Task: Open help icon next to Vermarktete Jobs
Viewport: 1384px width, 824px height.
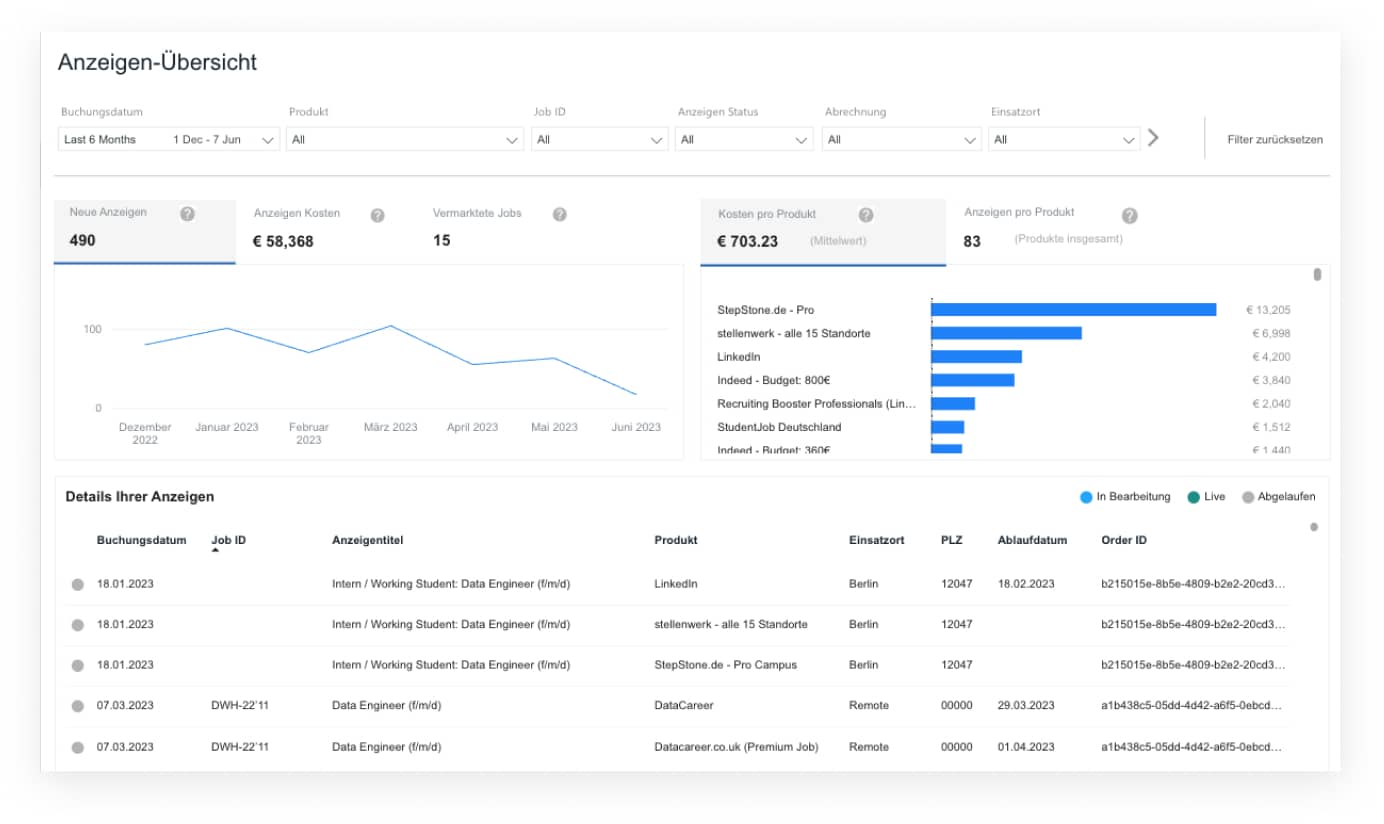Action: pyautogui.click(x=560, y=214)
